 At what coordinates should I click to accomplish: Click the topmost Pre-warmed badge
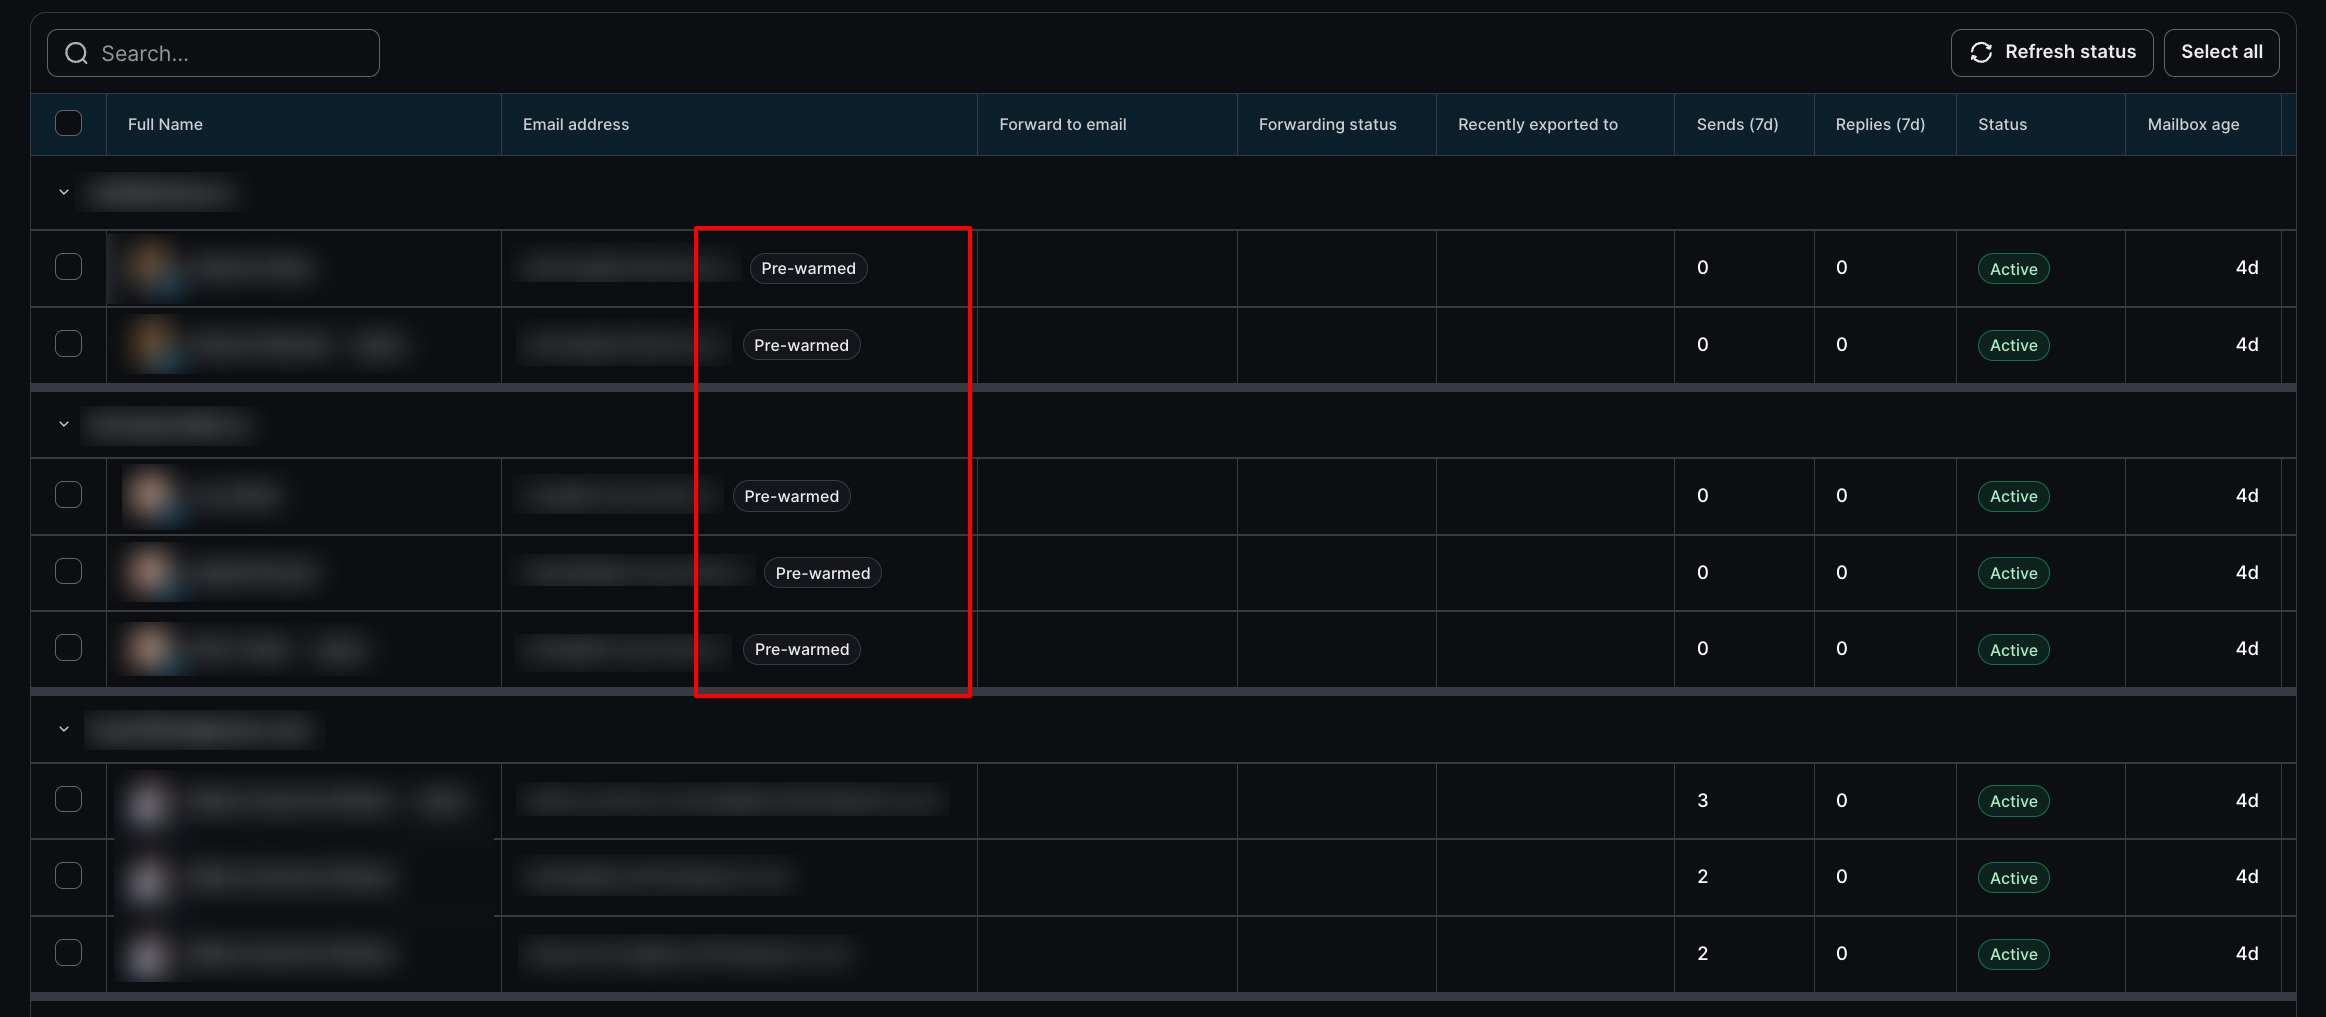pos(808,268)
